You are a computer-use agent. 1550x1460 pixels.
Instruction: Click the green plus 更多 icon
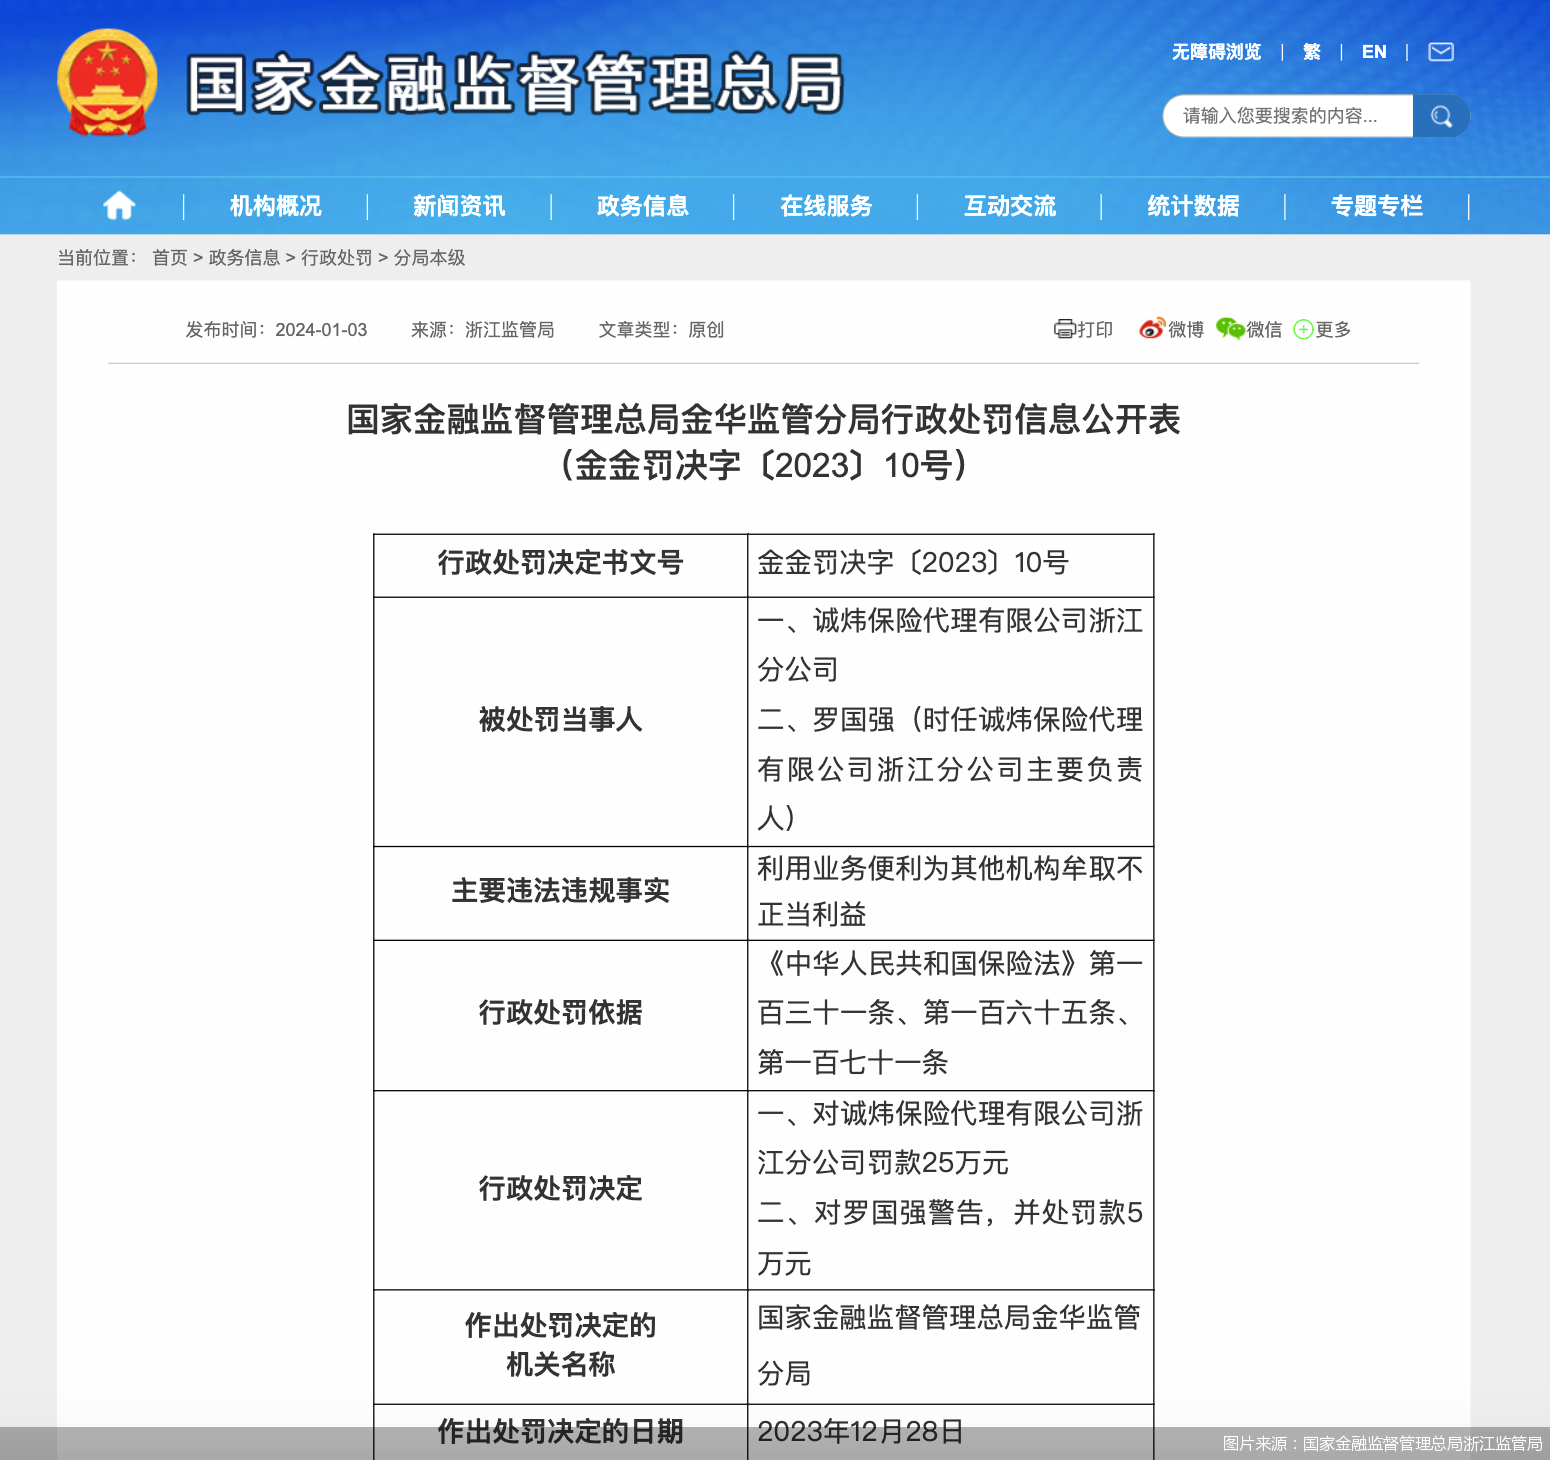coord(1303,330)
